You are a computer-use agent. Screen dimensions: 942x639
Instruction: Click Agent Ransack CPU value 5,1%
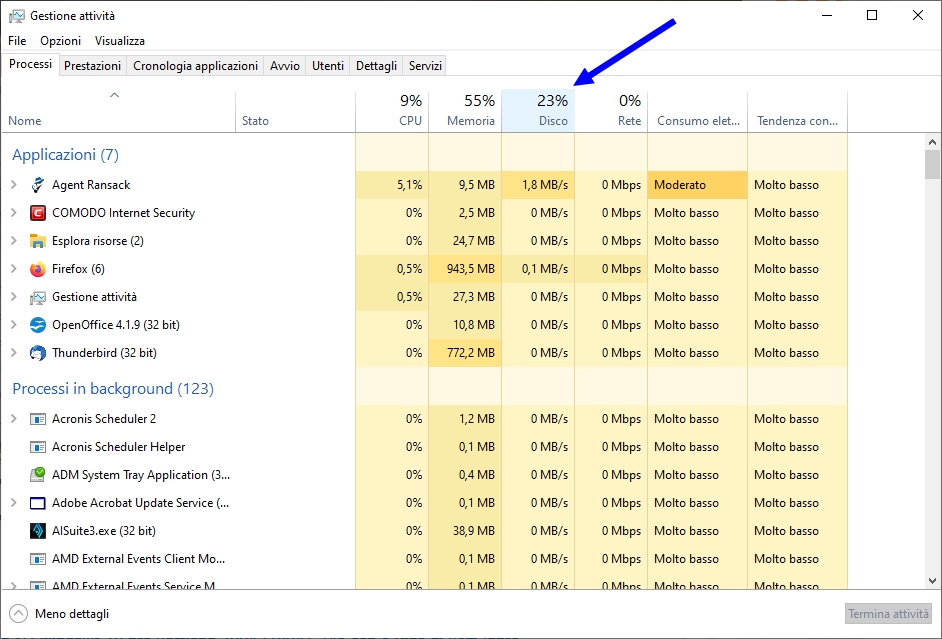pyautogui.click(x=410, y=185)
